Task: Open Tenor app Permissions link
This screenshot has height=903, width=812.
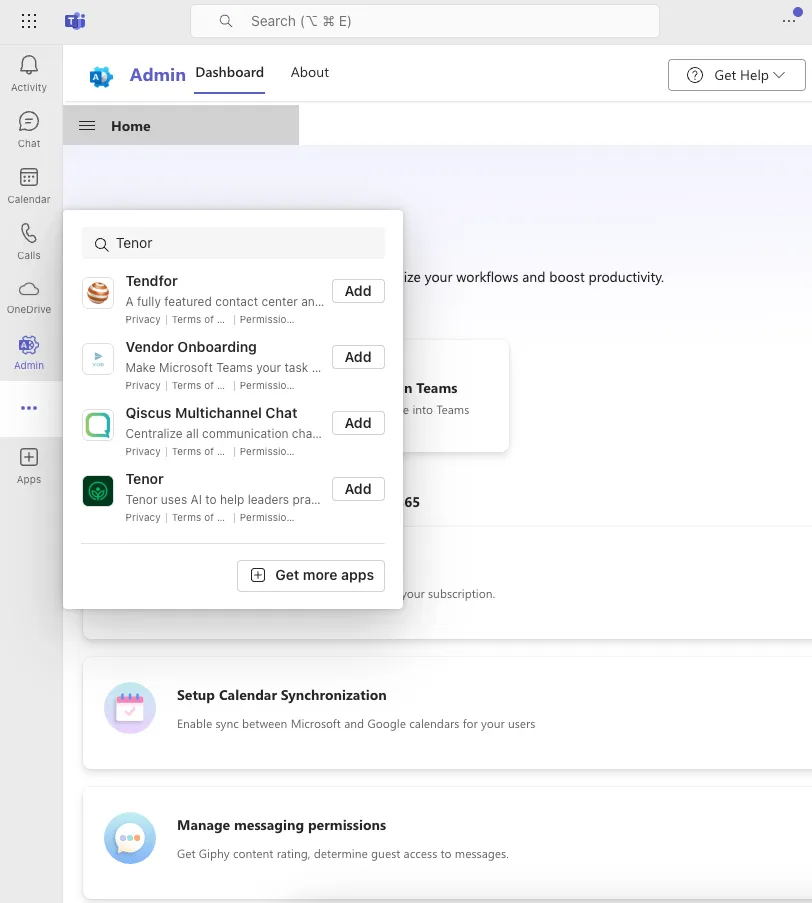Action: click(x=267, y=518)
